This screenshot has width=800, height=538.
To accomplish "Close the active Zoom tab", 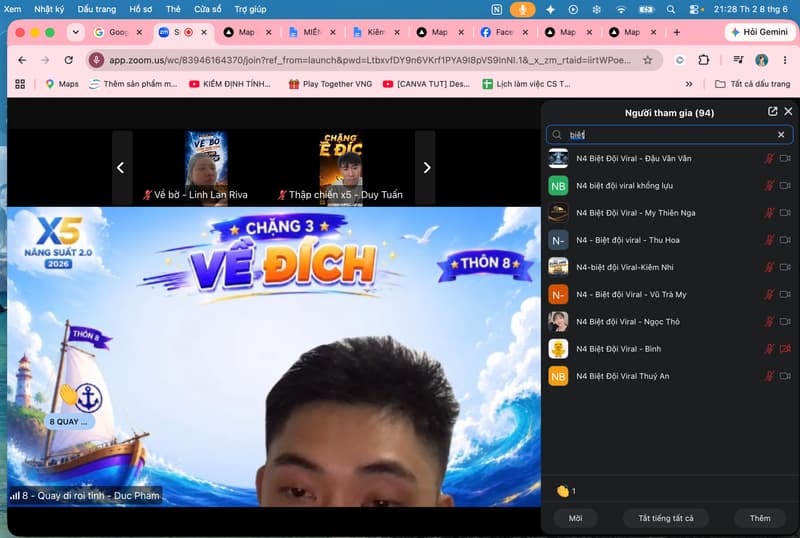I will pyautogui.click(x=204, y=32).
